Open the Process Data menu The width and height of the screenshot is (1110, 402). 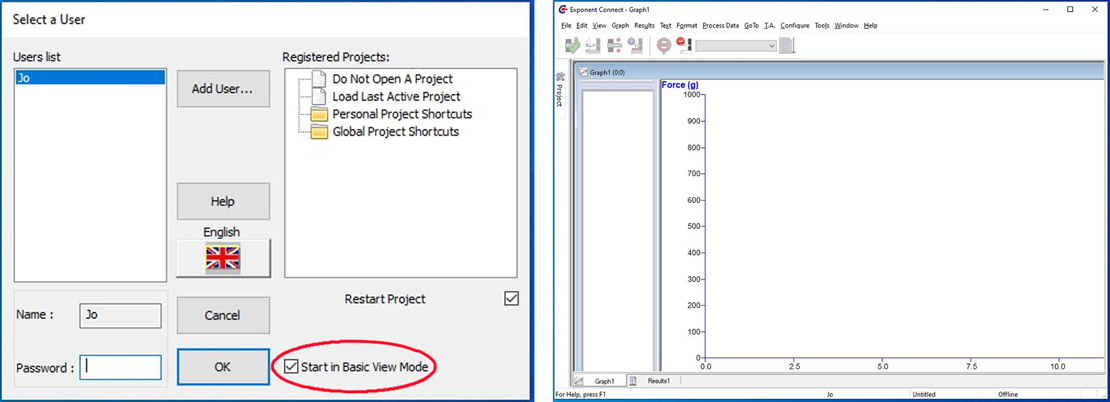(720, 25)
